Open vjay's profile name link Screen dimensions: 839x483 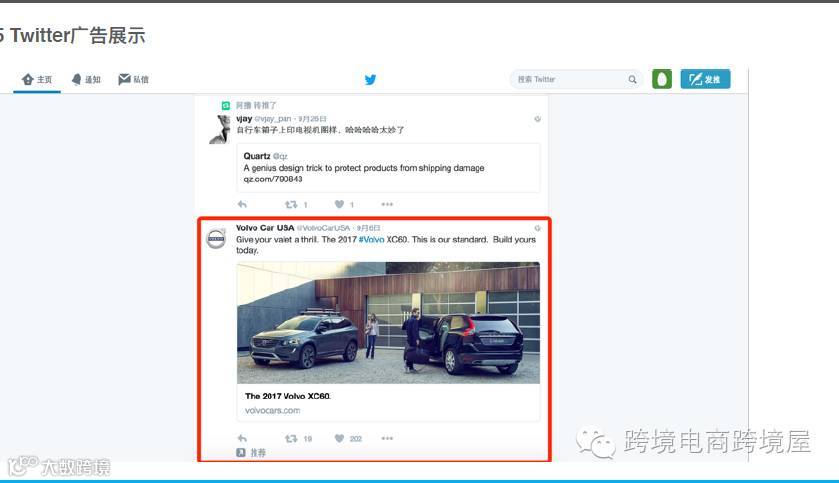point(244,119)
